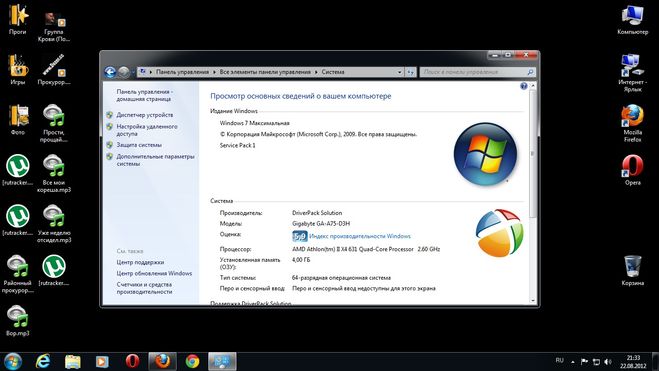Open the Action Center flag tray icon
The height and width of the screenshot is (371, 659).
[x=584, y=361]
